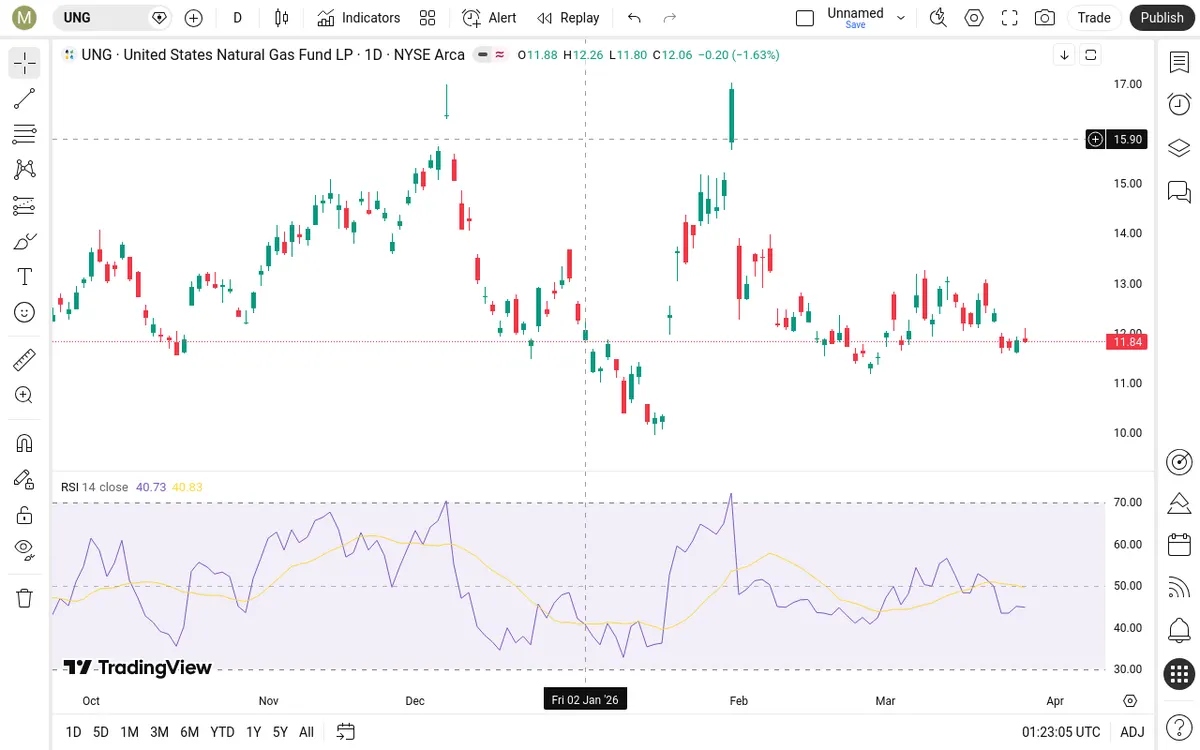Select the 3M time range
This screenshot has height=750, width=1200.
point(159,732)
